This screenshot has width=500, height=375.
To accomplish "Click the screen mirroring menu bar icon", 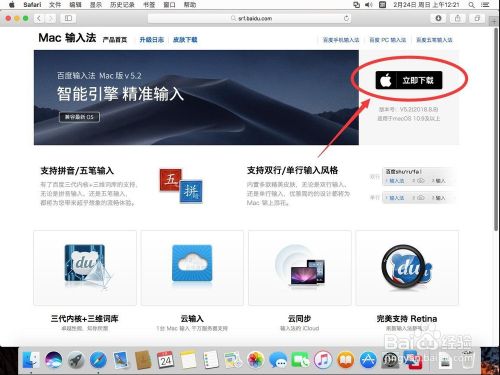I will click(356, 5).
